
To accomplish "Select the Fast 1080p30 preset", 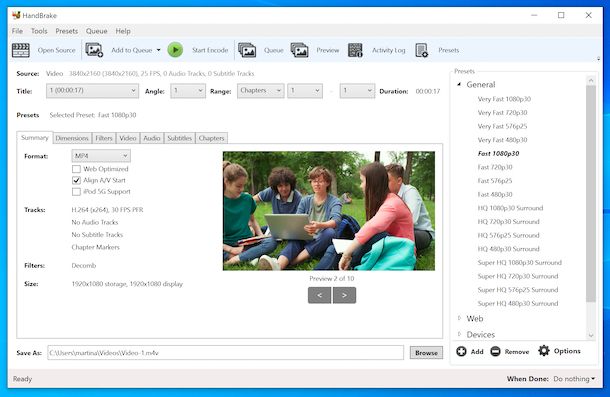I will click(498, 153).
